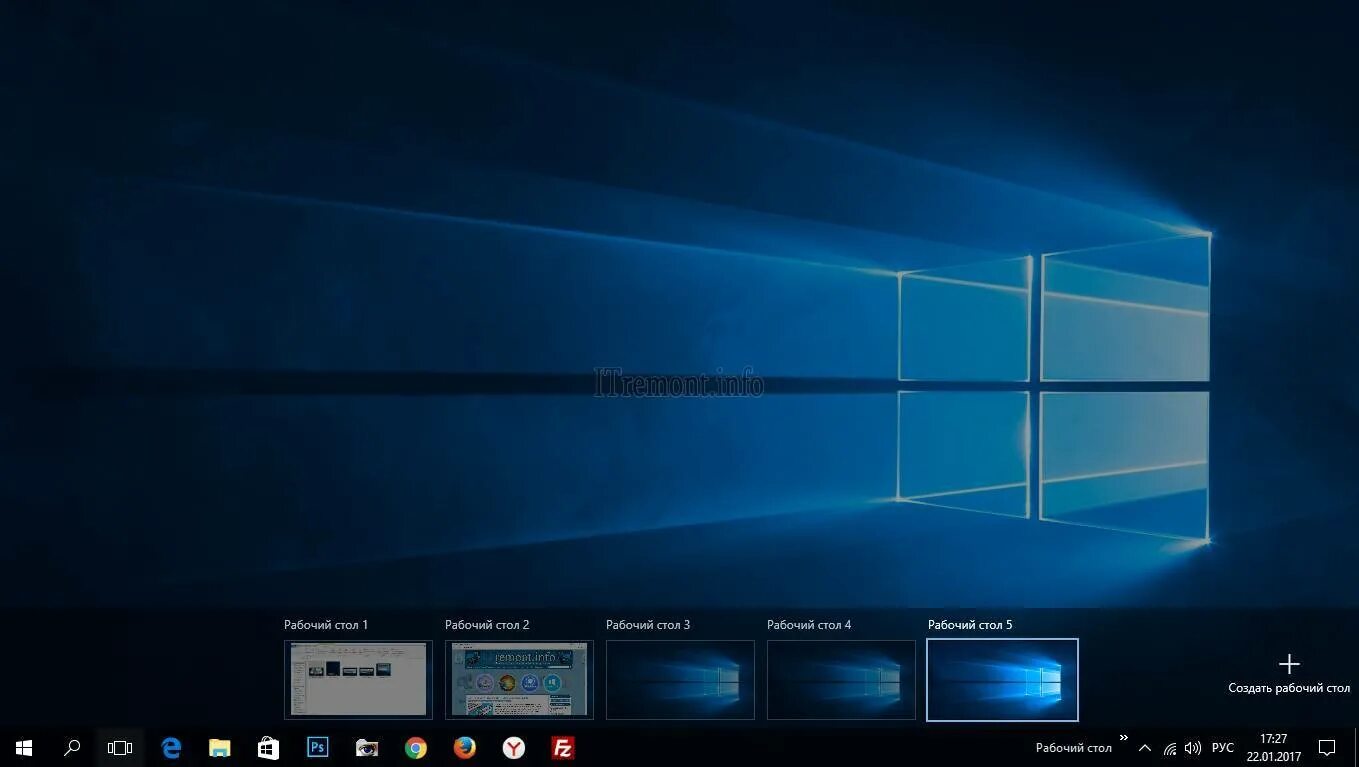
Task: Open clock showing 17:27 22.01.2017
Action: point(1274,748)
